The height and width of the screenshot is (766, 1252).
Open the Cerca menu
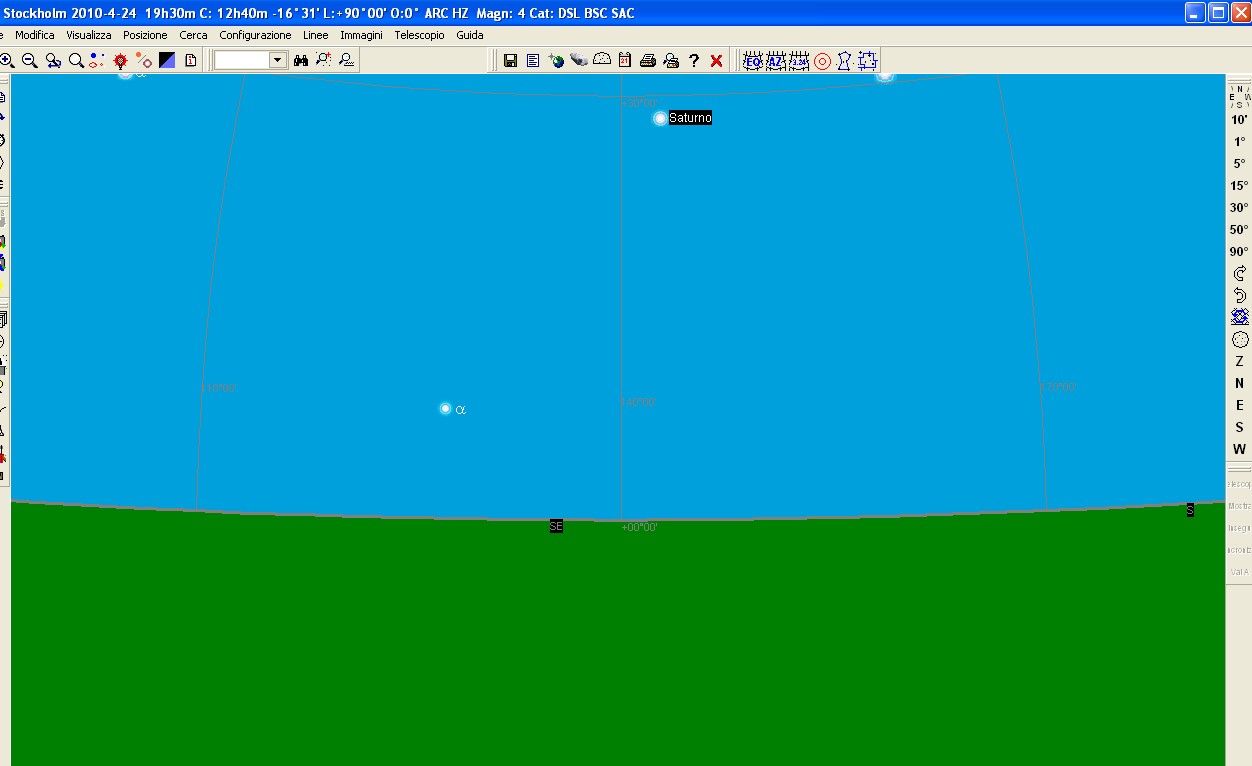(193, 35)
